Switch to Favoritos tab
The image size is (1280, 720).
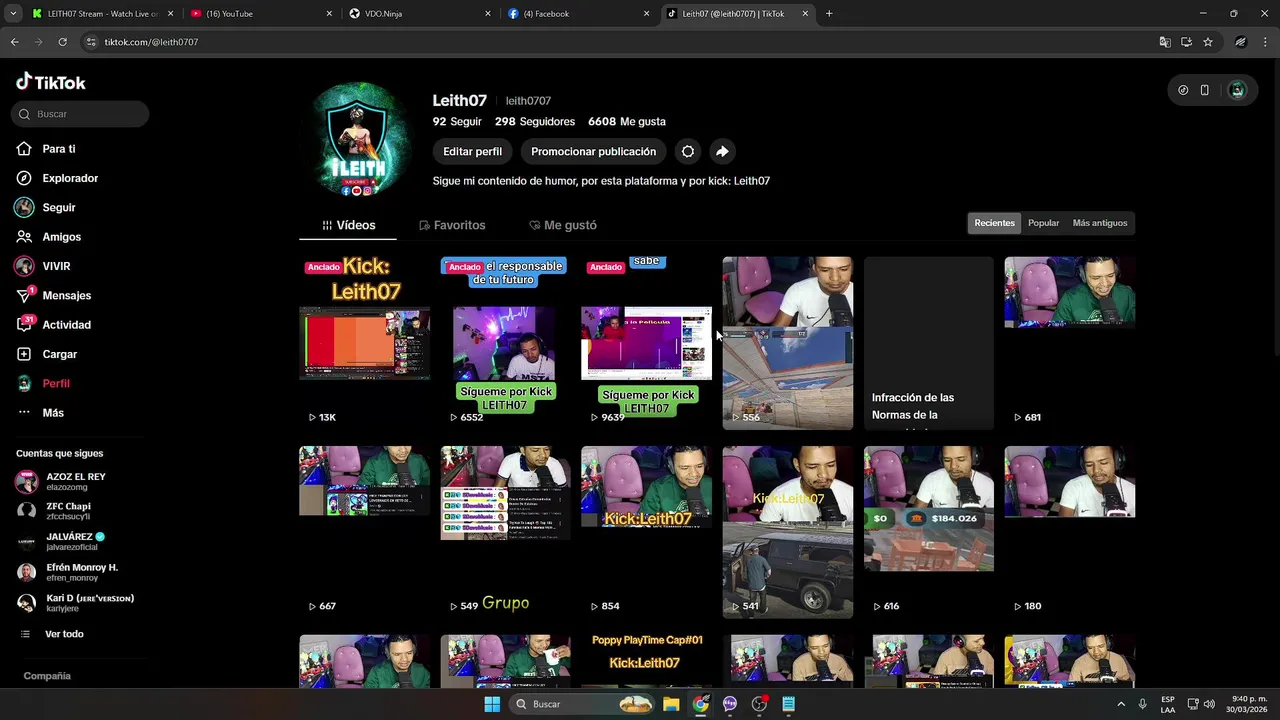(x=452, y=225)
